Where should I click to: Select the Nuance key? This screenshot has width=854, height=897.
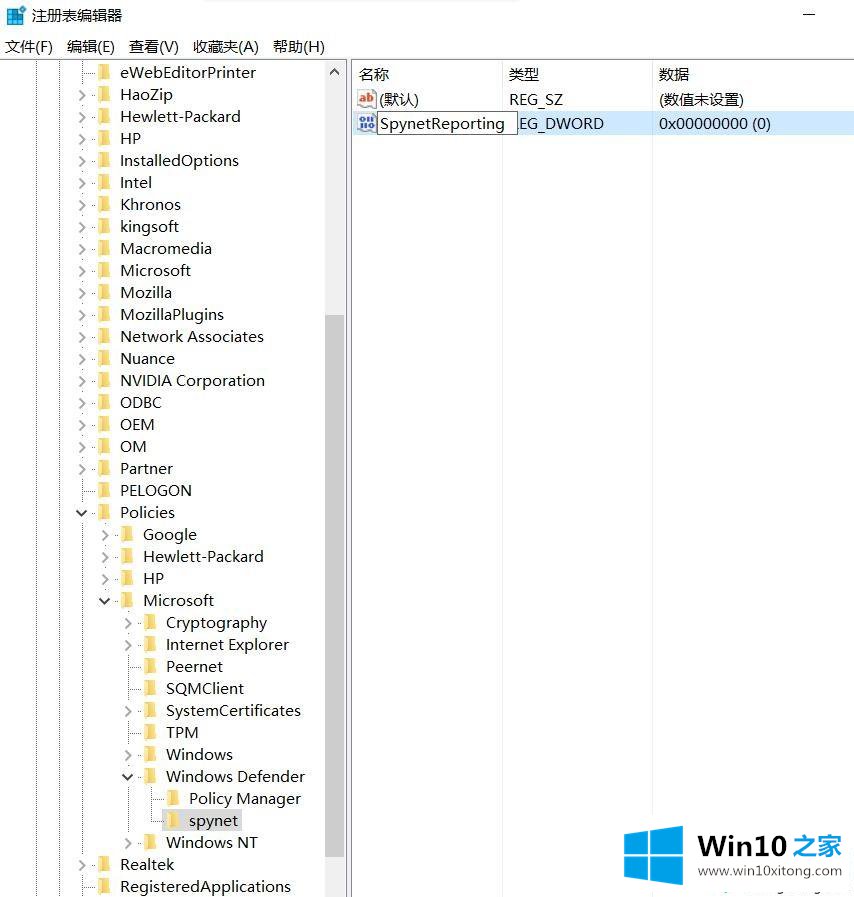point(147,359)
